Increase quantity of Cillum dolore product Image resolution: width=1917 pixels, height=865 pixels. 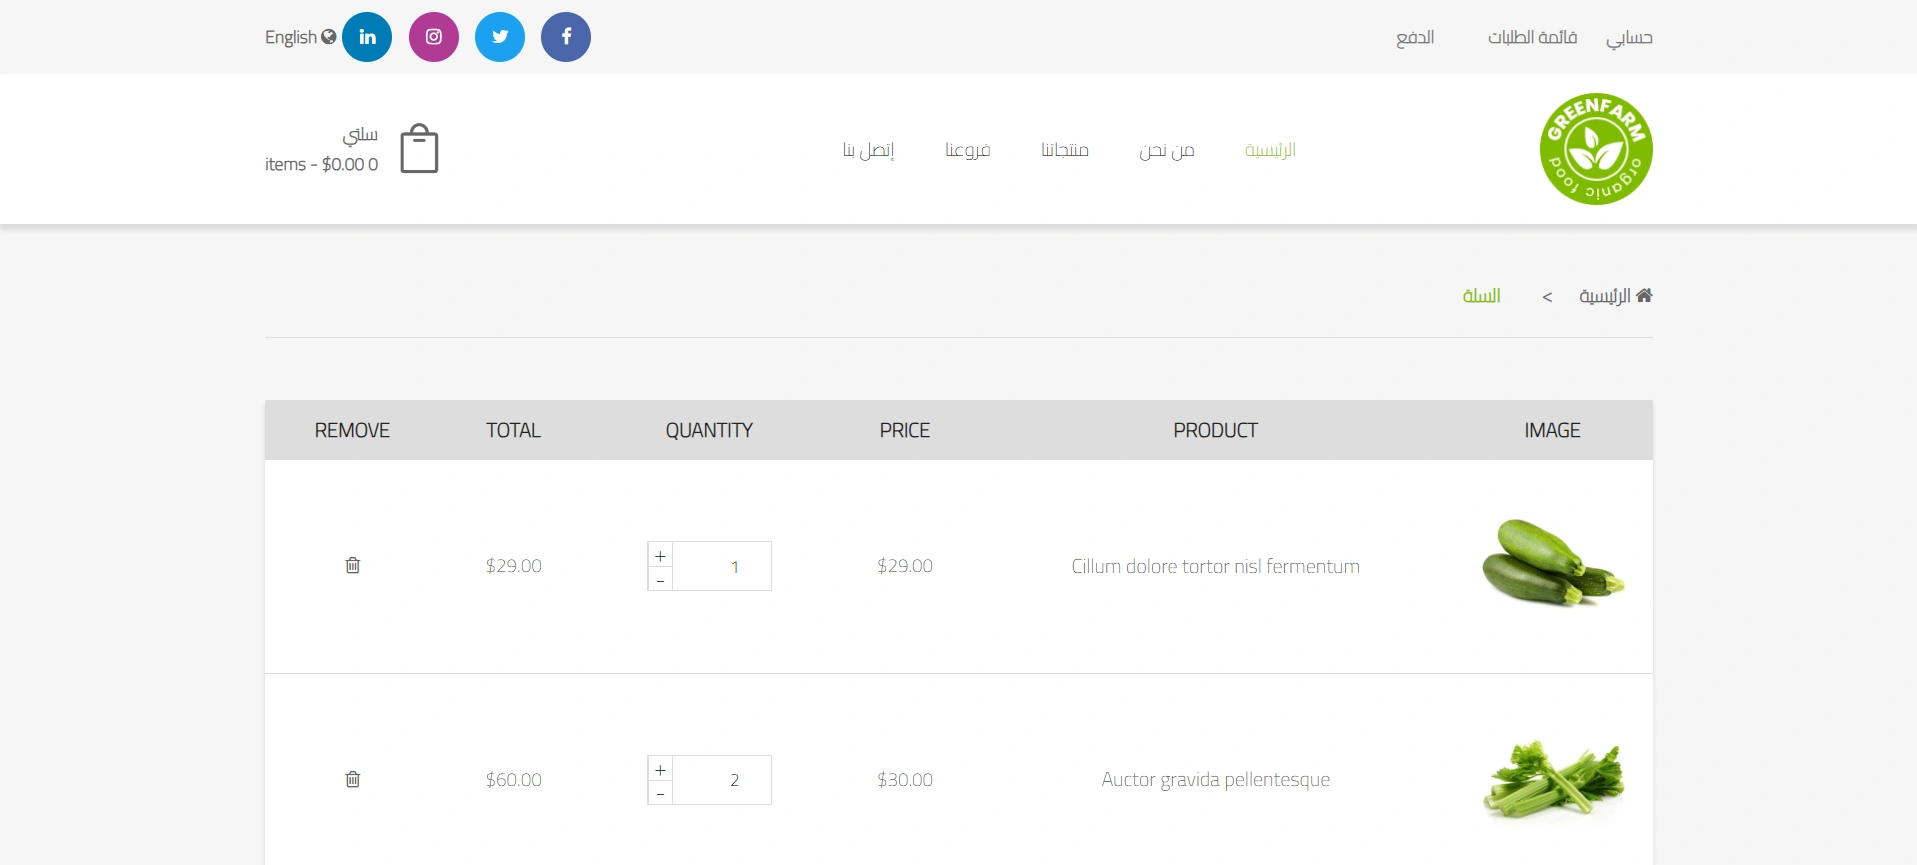point(660,556)
